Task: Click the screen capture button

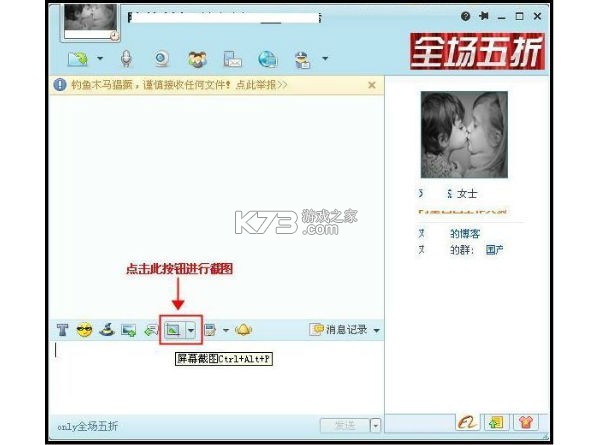Action: pyautogui.click(x=174, y=330)
